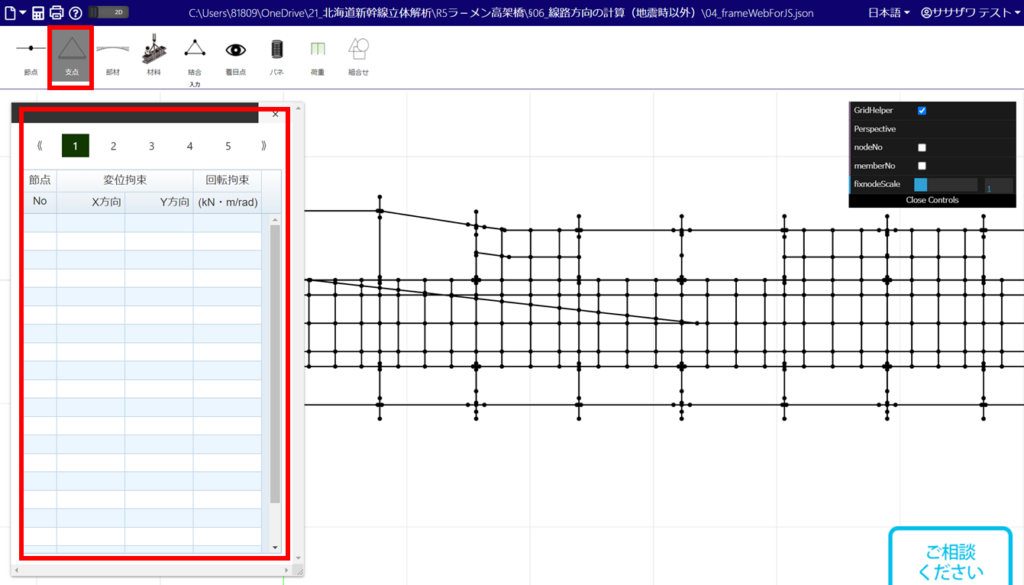Select page 3 in pagination

pos(152,146)
